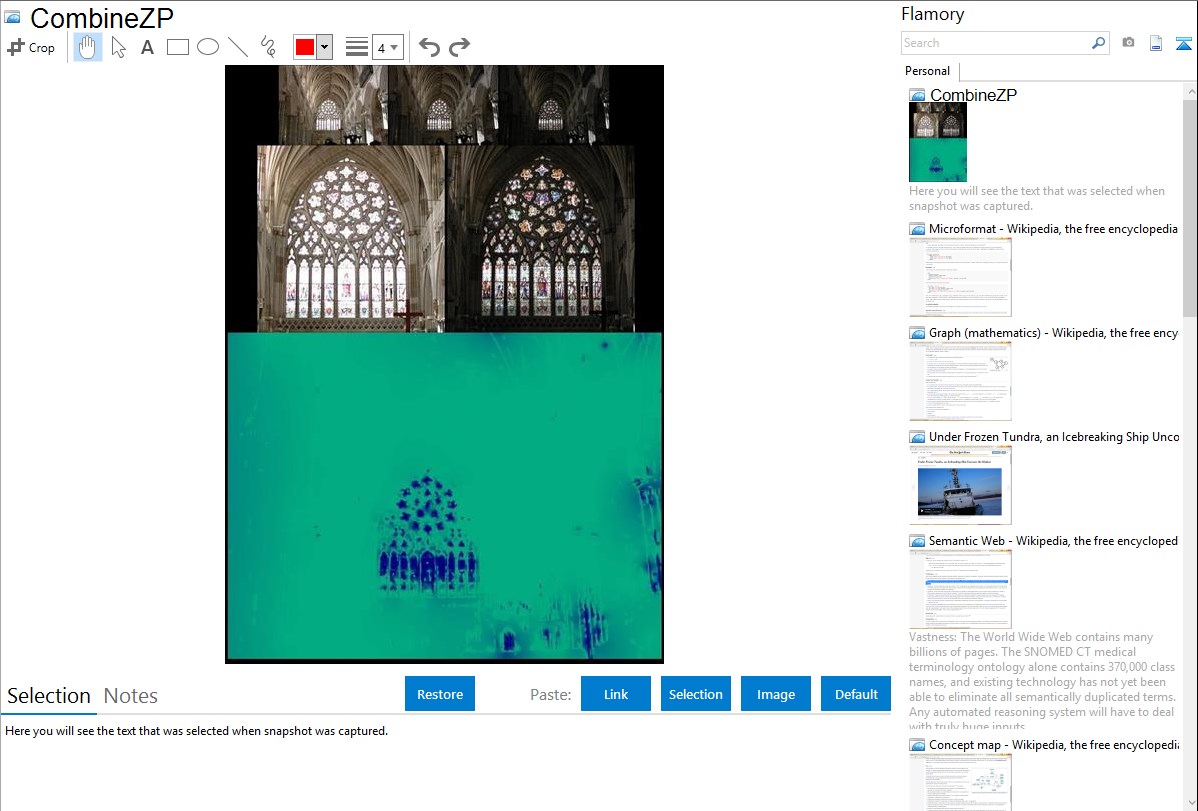Click the icon beside Microformat entry
The width and height of the screenshot is (1198, 811).
tap(918, 229)
